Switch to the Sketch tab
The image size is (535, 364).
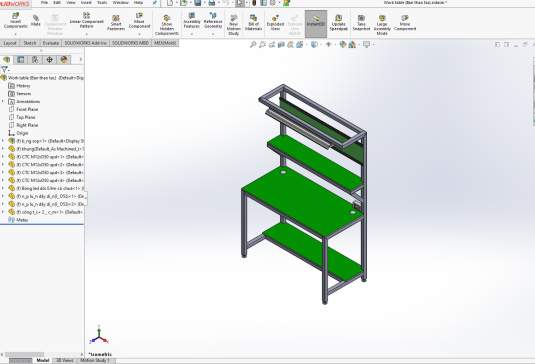pos(30,43)
